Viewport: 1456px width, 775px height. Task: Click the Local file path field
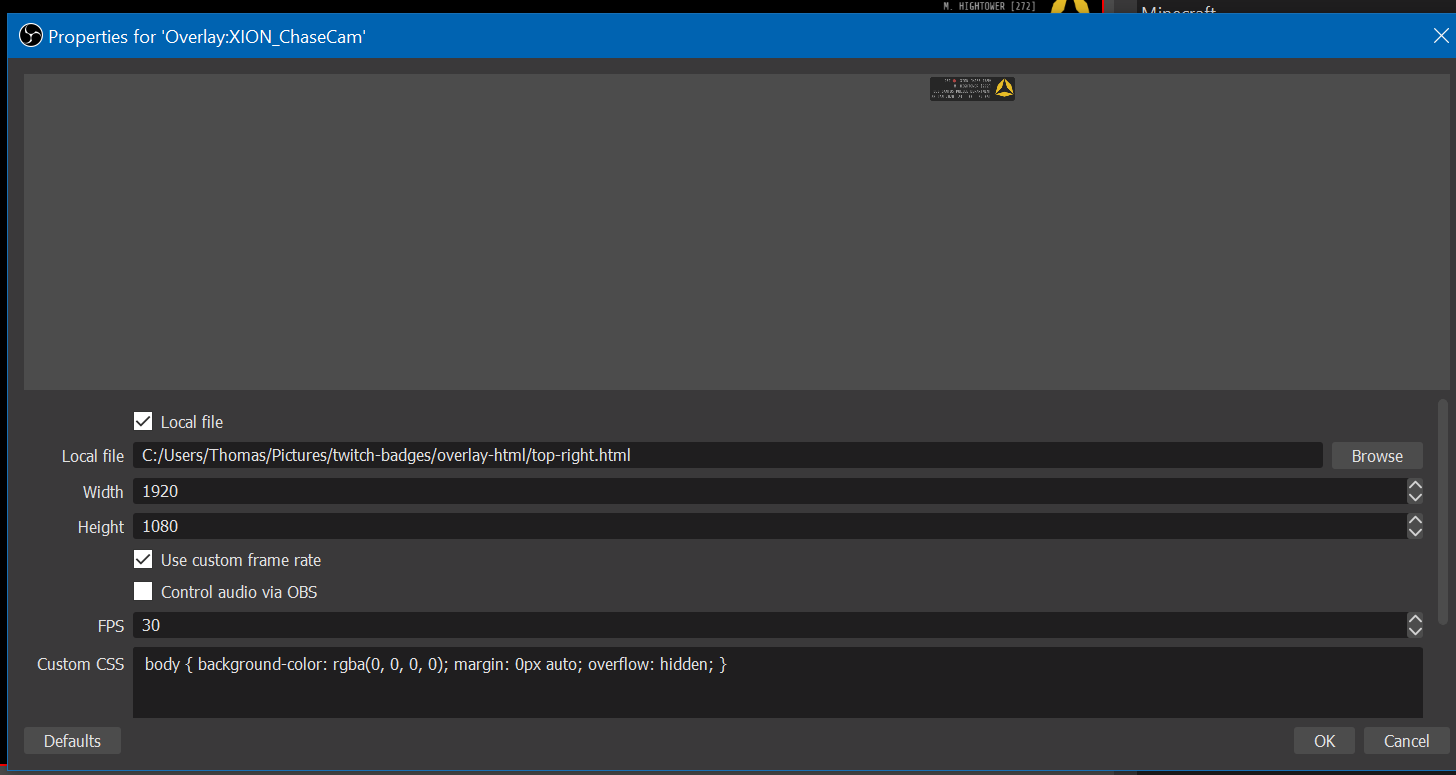click(728, 456)
